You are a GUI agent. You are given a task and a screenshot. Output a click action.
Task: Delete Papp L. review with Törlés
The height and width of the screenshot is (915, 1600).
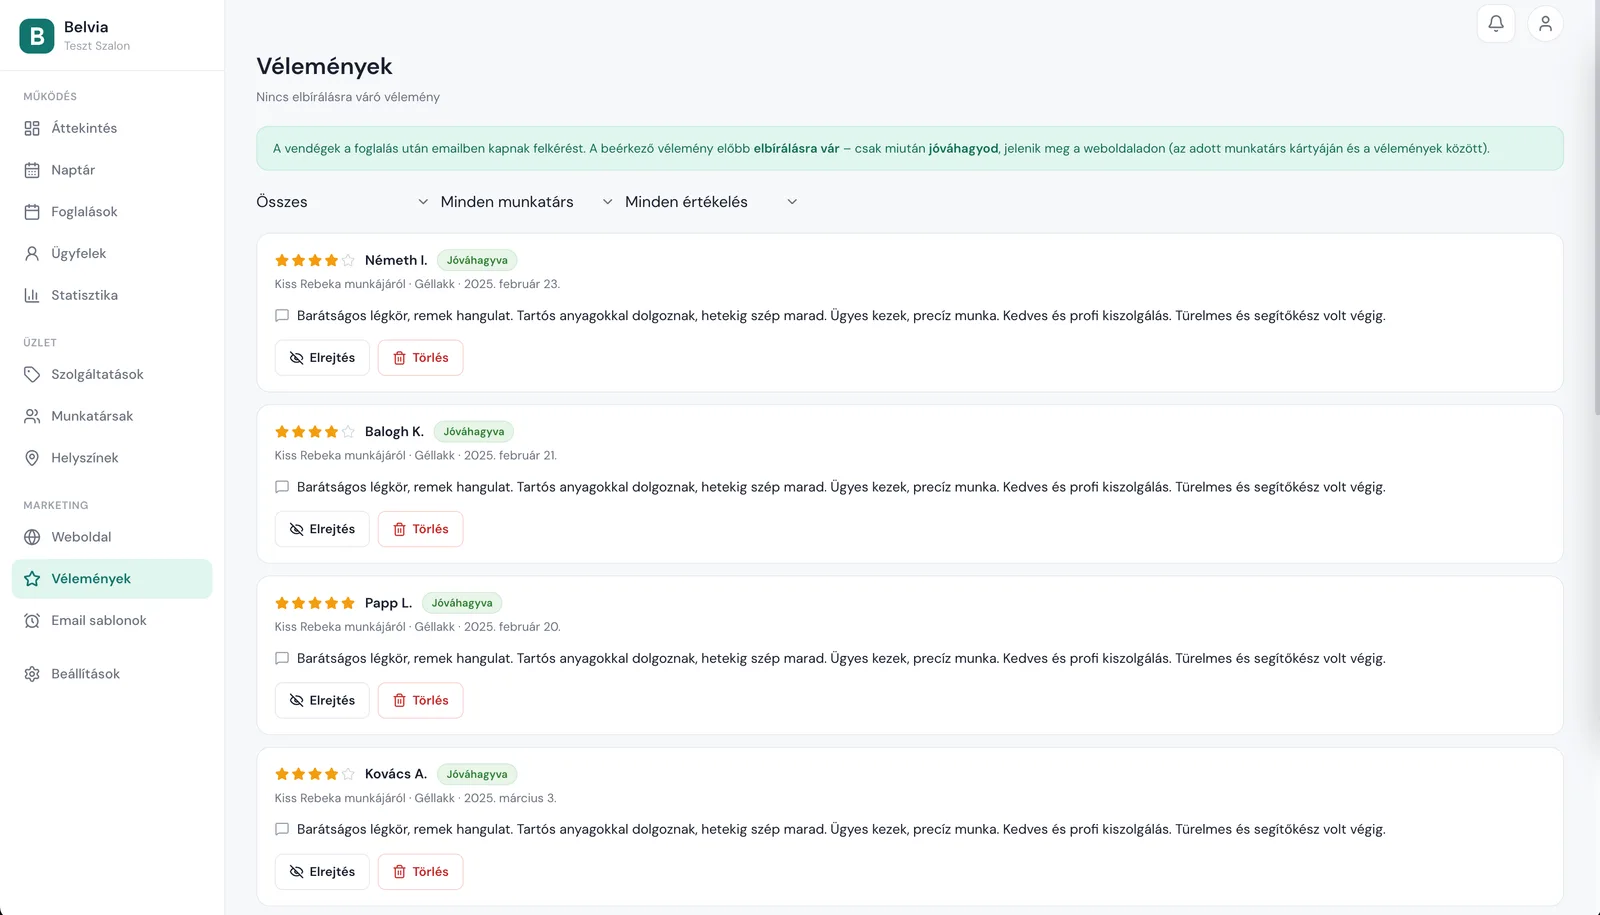420,701
